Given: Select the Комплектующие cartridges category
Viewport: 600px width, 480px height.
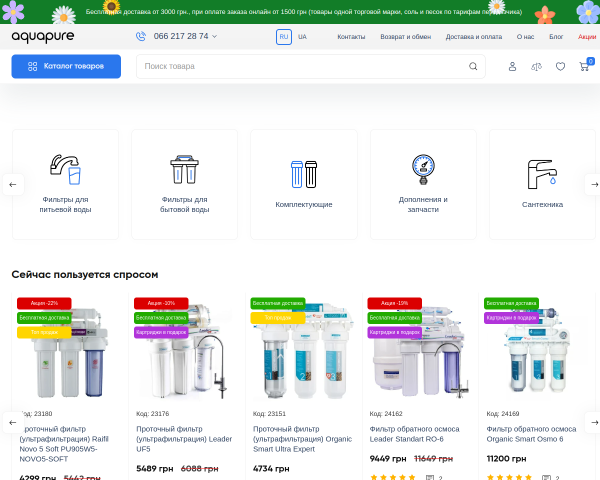Looking at the screenshot, I should [x=304, y=184].
